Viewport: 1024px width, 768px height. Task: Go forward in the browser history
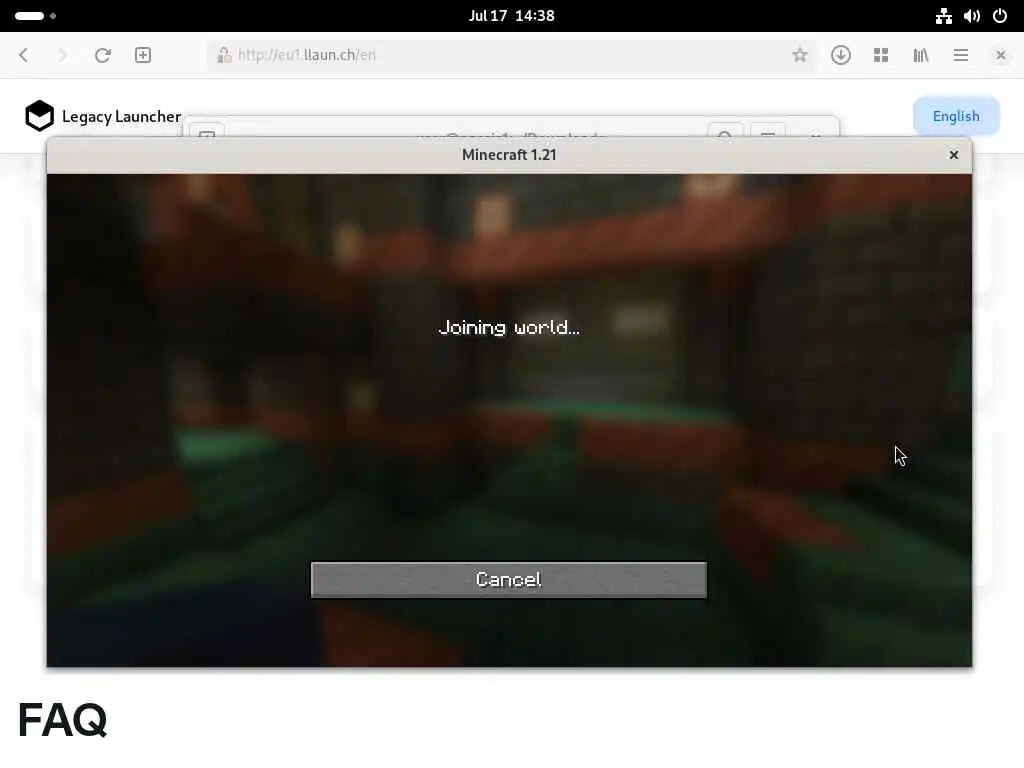62,55
